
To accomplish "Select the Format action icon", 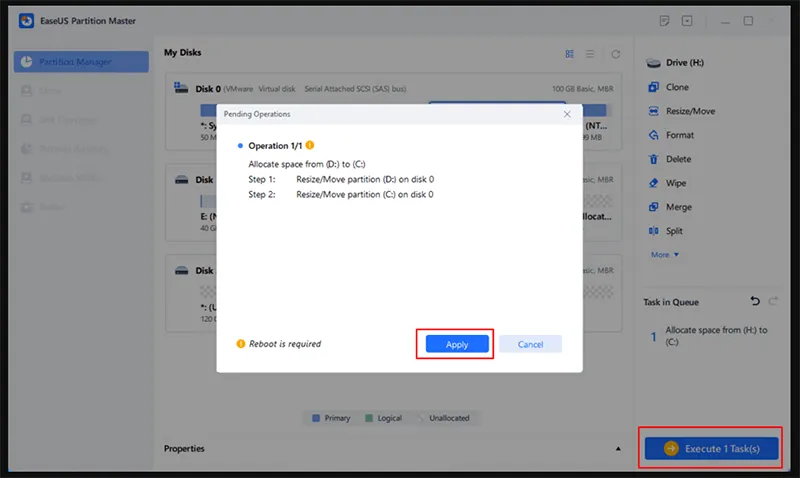I will (653, 135).
